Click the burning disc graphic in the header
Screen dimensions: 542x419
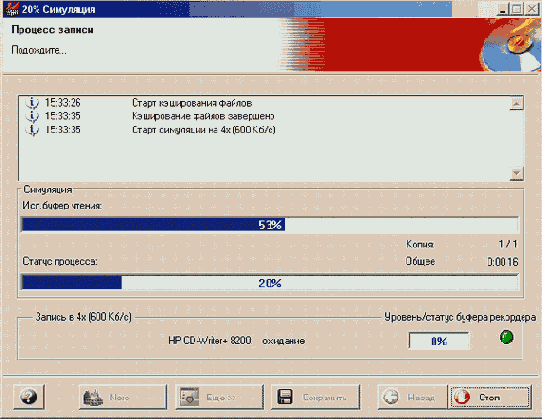coord(510,45)
